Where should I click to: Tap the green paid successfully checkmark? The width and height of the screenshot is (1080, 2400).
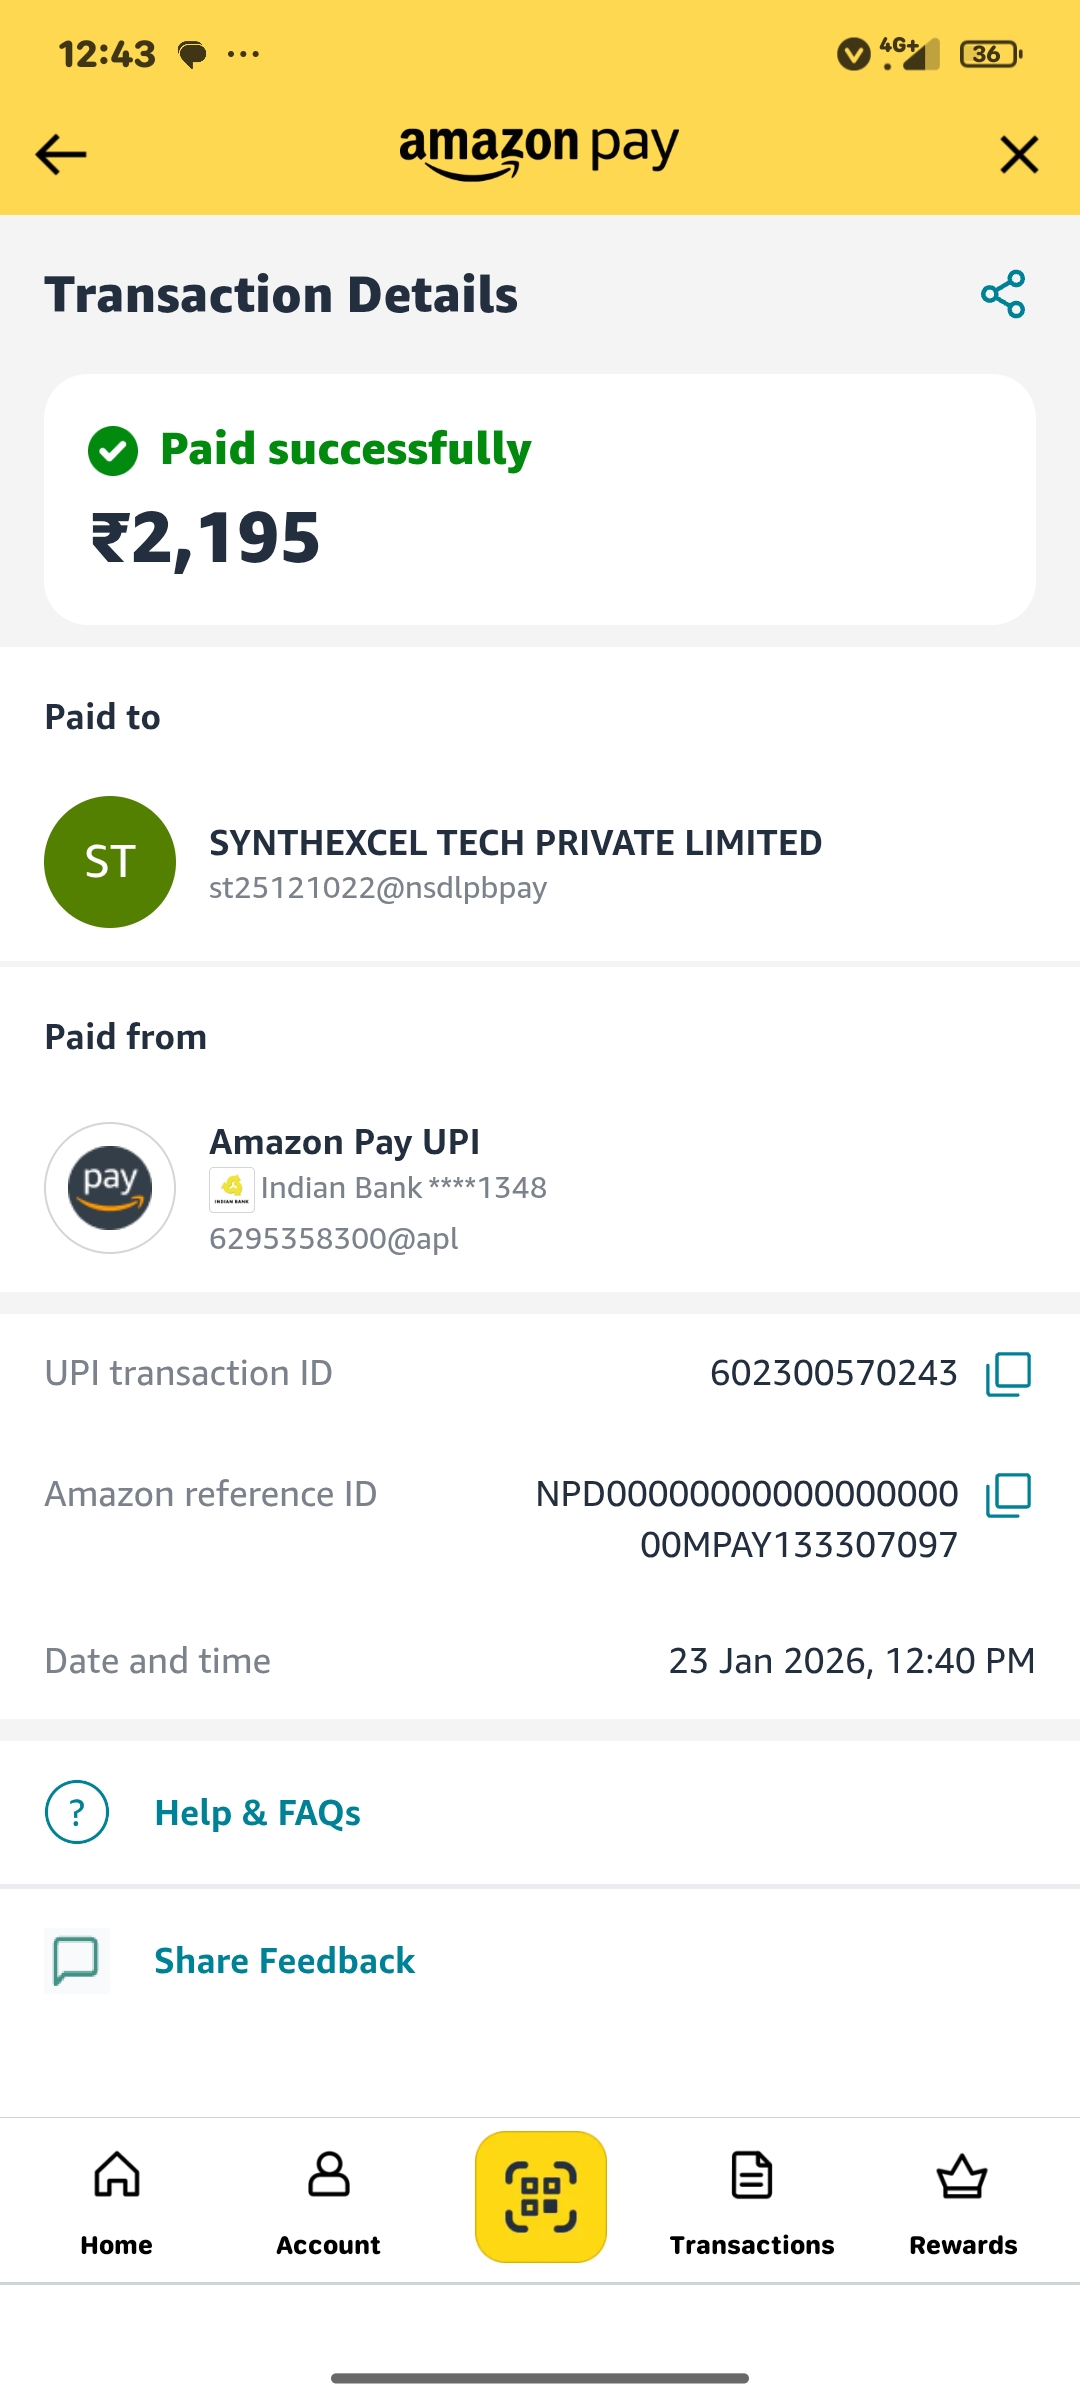(113, 451)
